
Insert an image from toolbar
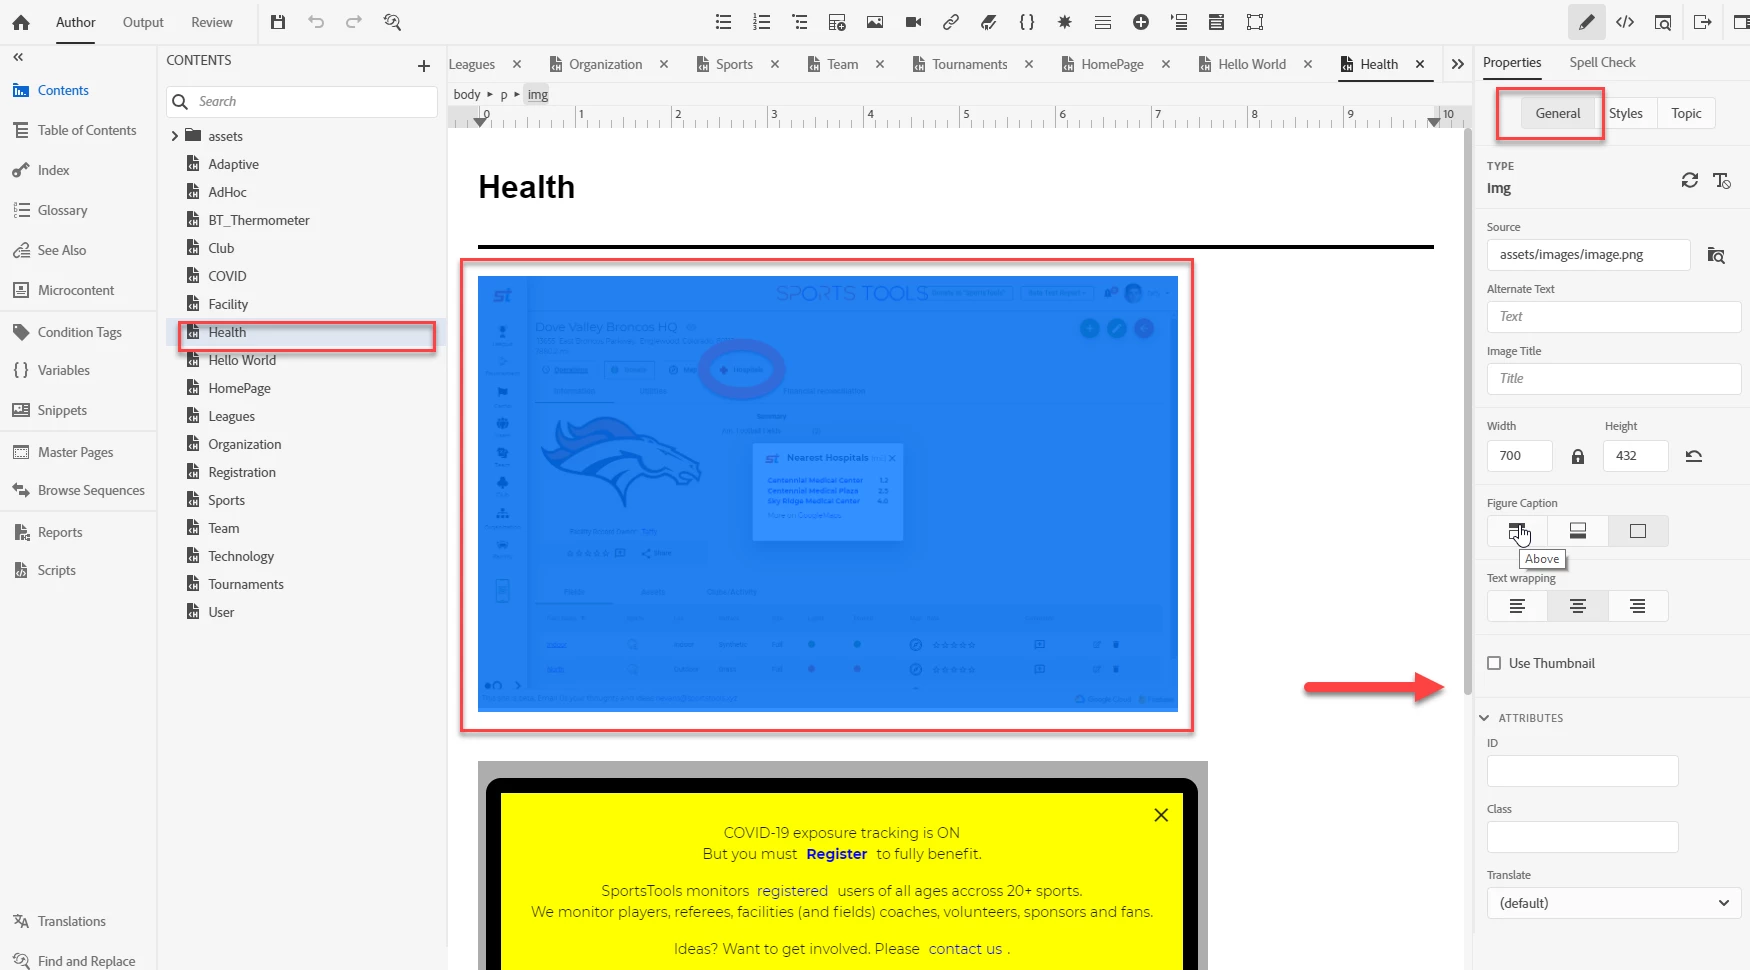(875, 22)
